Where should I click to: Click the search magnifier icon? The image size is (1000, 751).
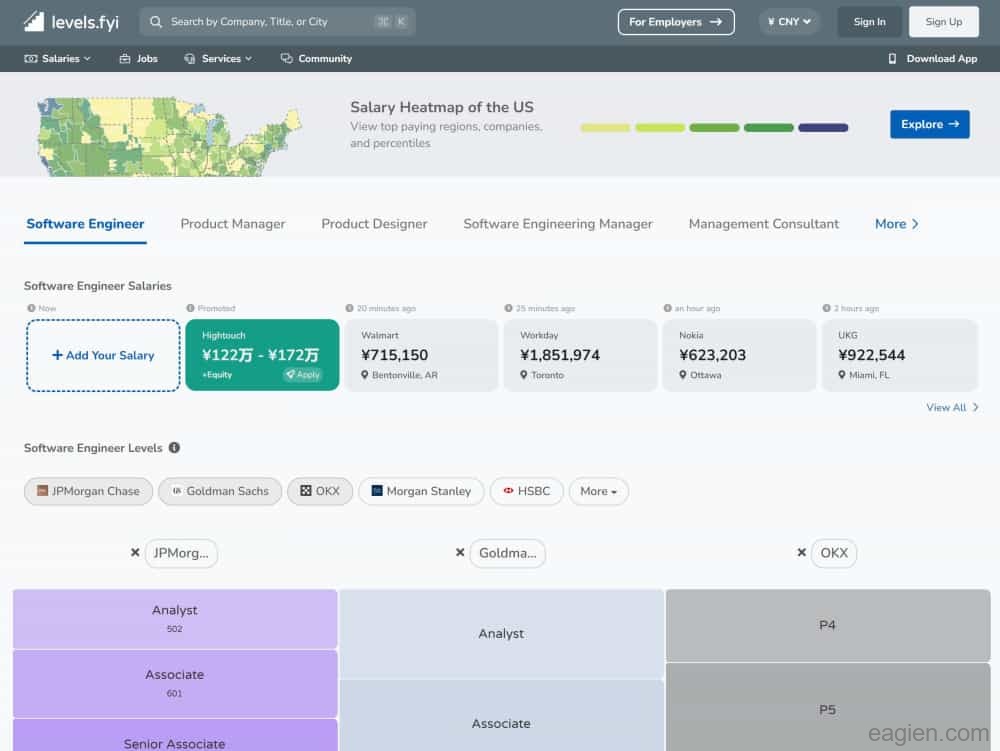pos(156,22)
